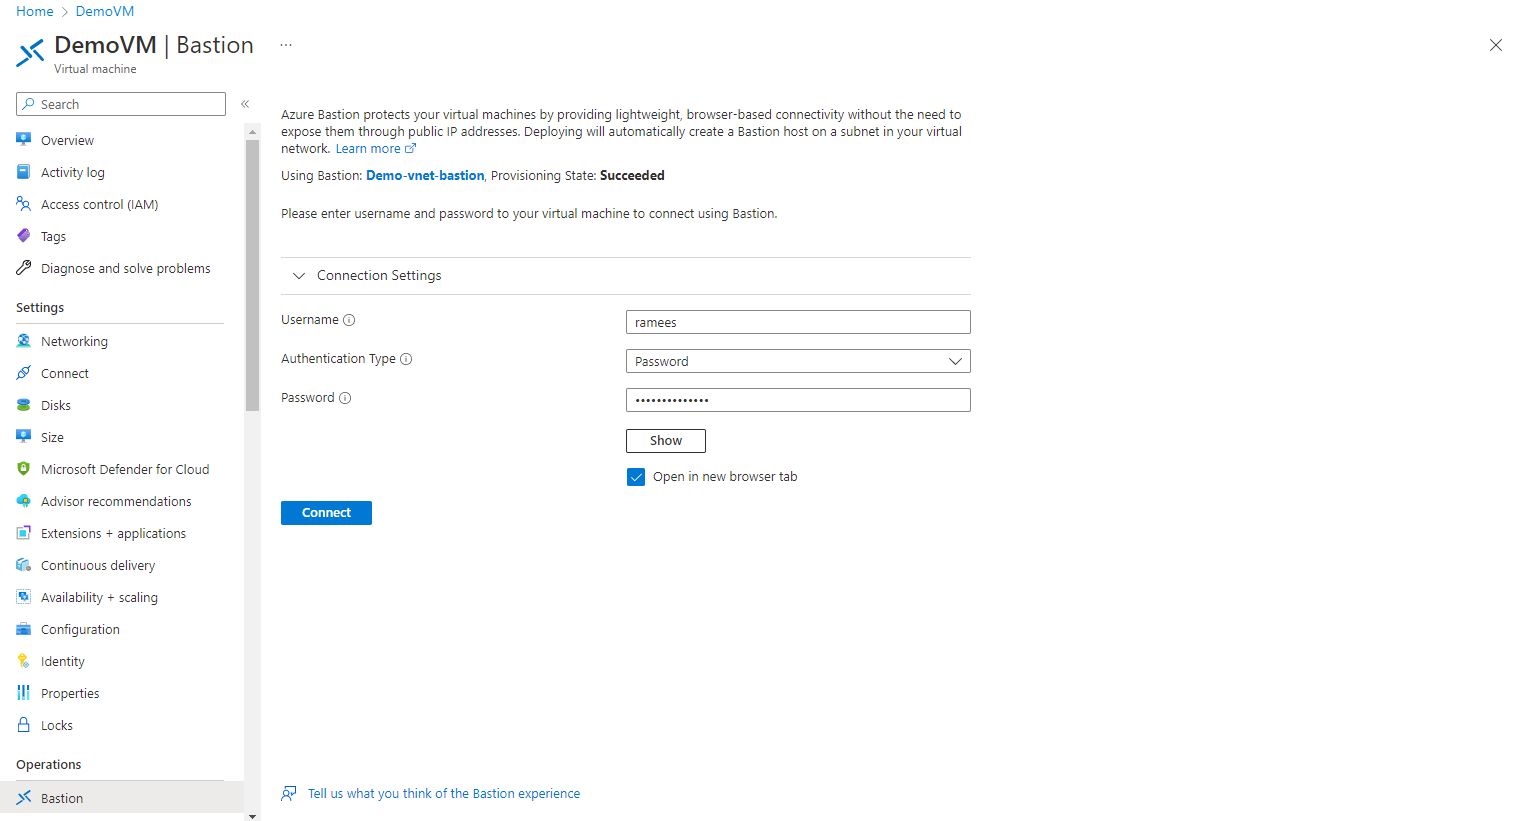Screen dimensions: 1532x821
Task: Click the Show password button
Action: (x=666, y=441)
